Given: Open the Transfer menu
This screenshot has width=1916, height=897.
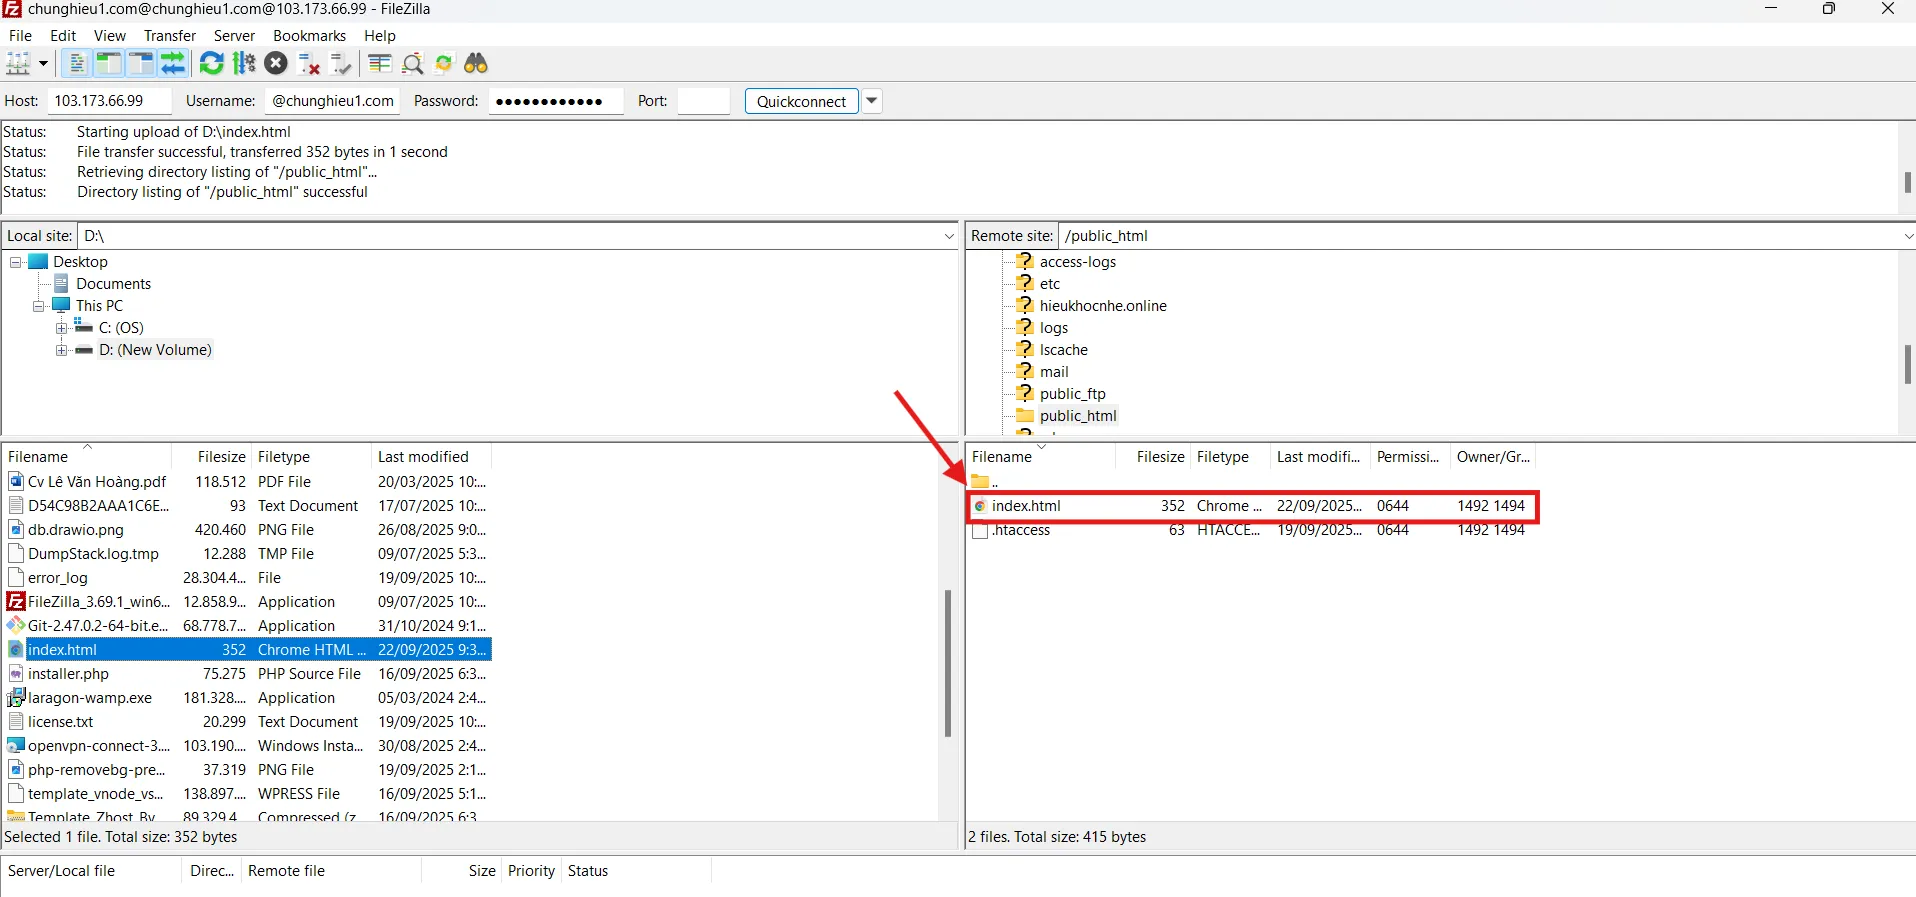Looking at the screenshot, I should (169, 36).
